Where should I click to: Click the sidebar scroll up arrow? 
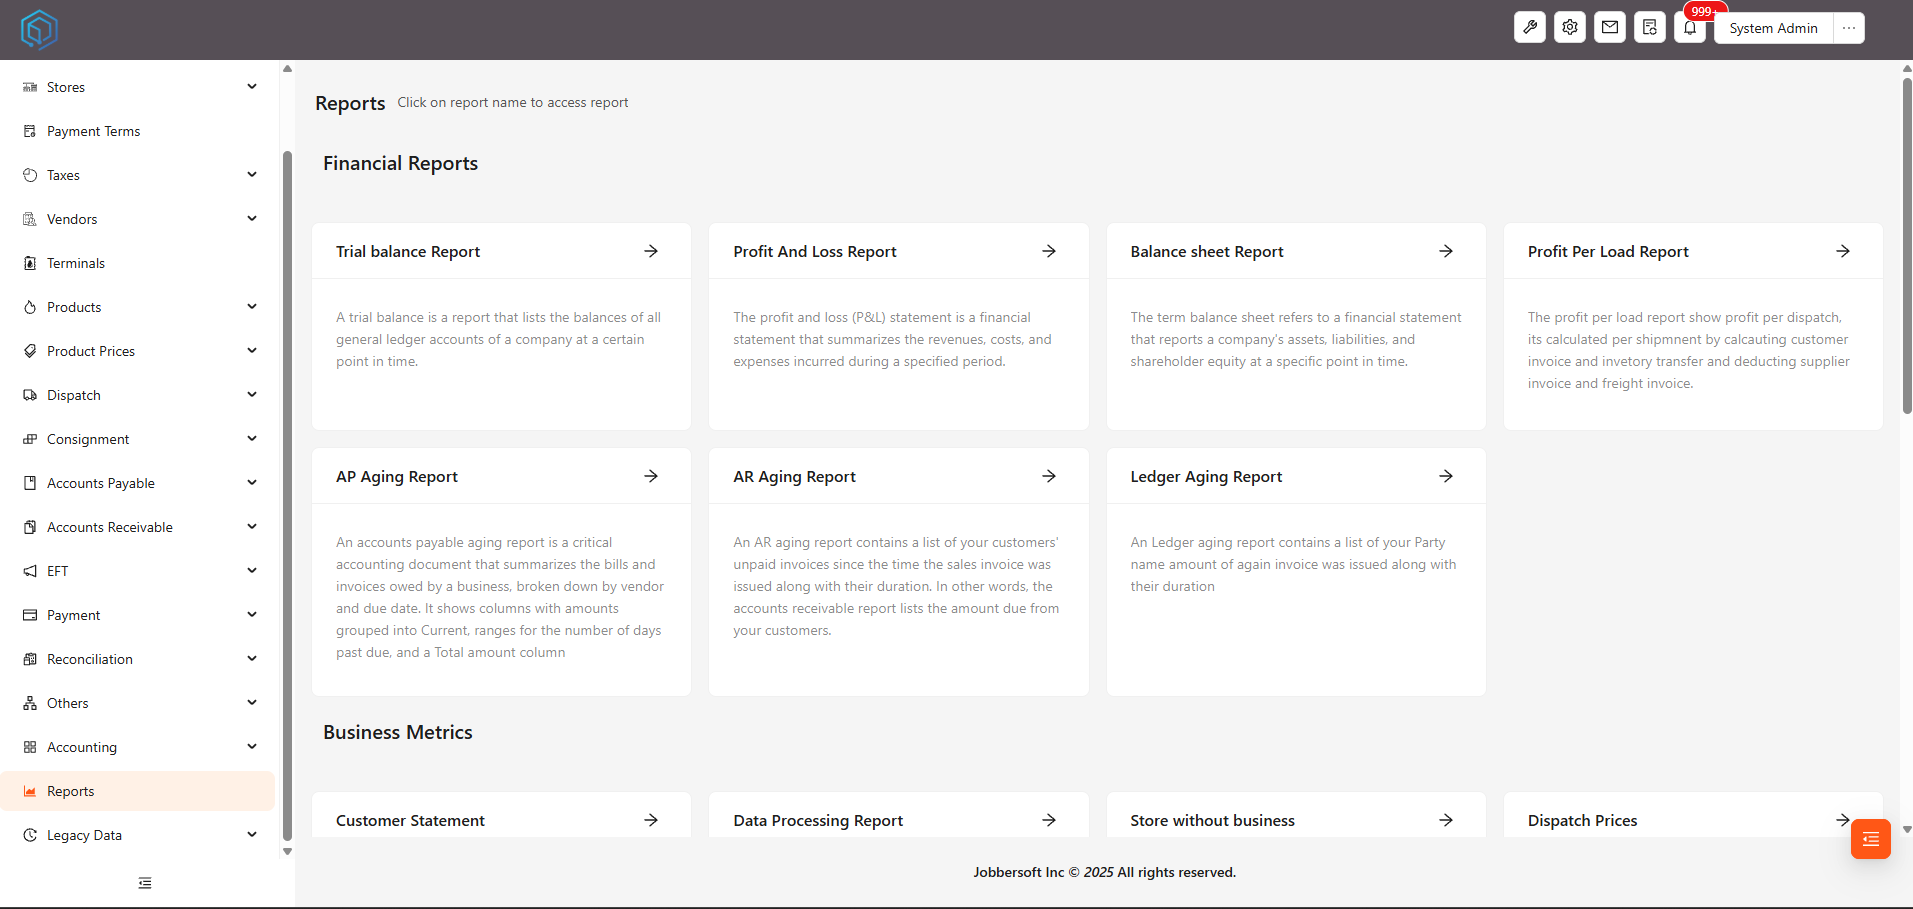(x=287, y=69)
